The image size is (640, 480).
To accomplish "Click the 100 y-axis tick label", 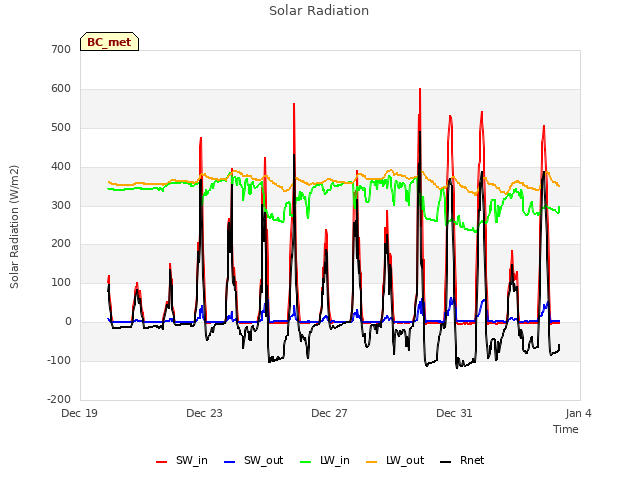I will click(61, 282).
